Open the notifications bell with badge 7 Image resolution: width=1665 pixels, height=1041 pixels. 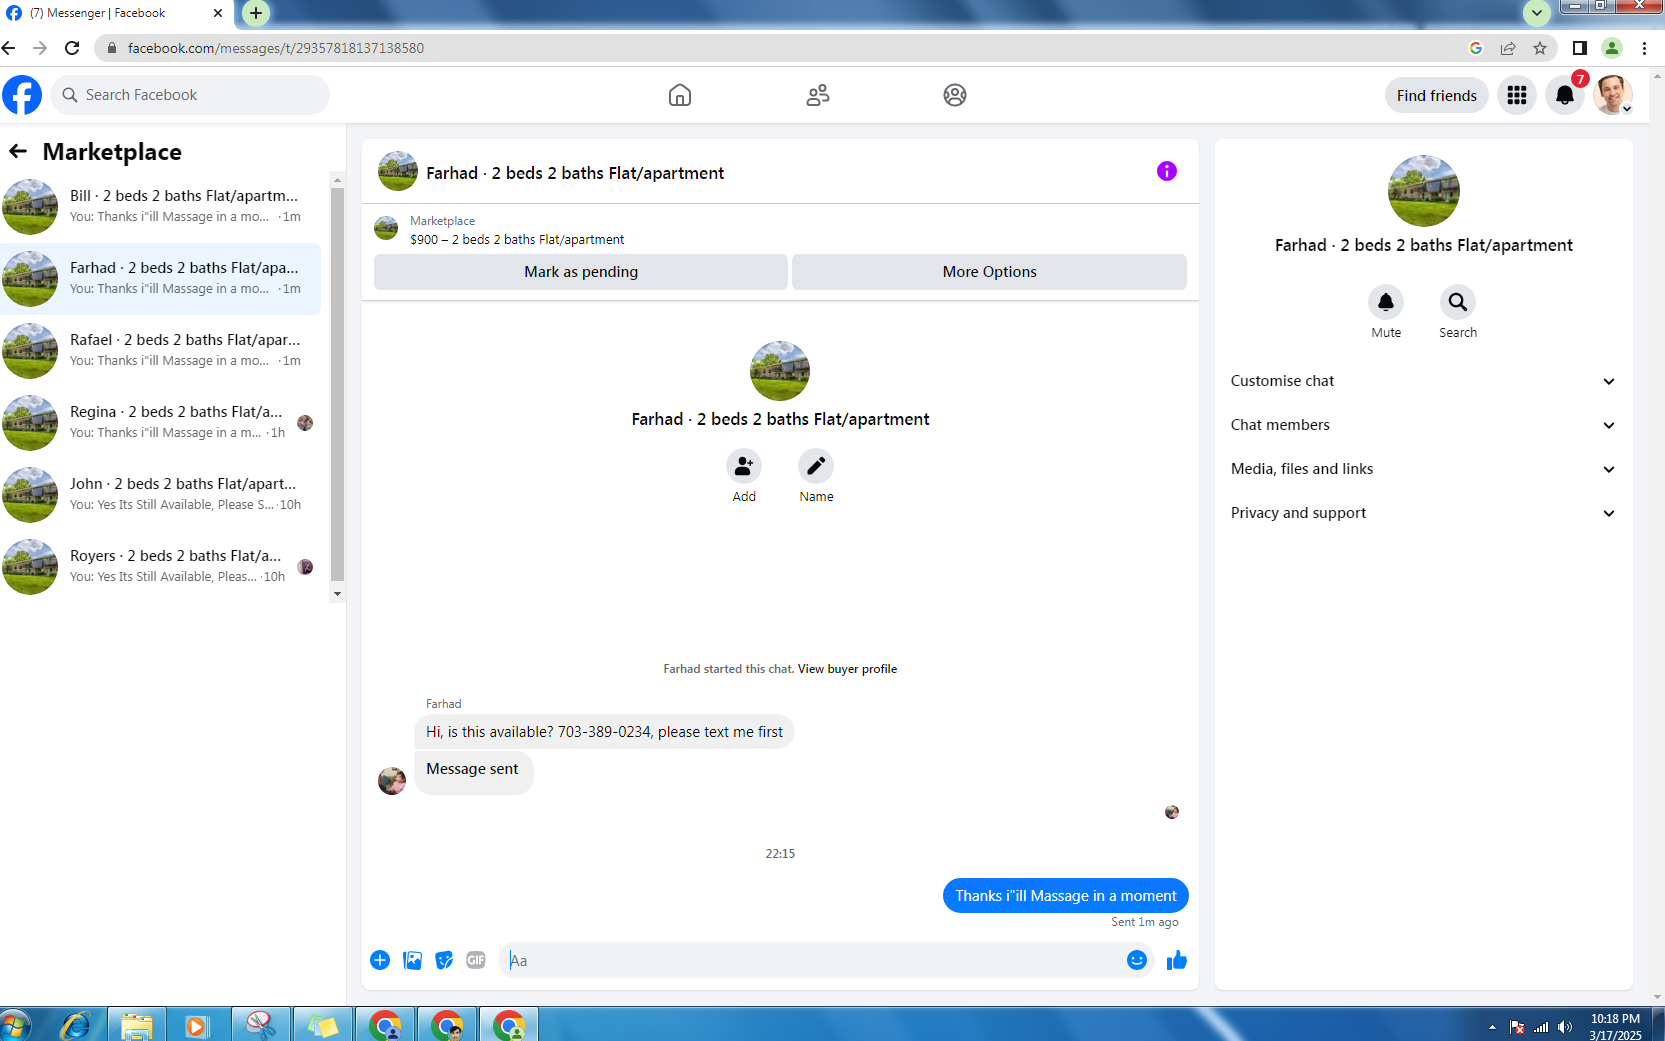tap(1565, 95)
